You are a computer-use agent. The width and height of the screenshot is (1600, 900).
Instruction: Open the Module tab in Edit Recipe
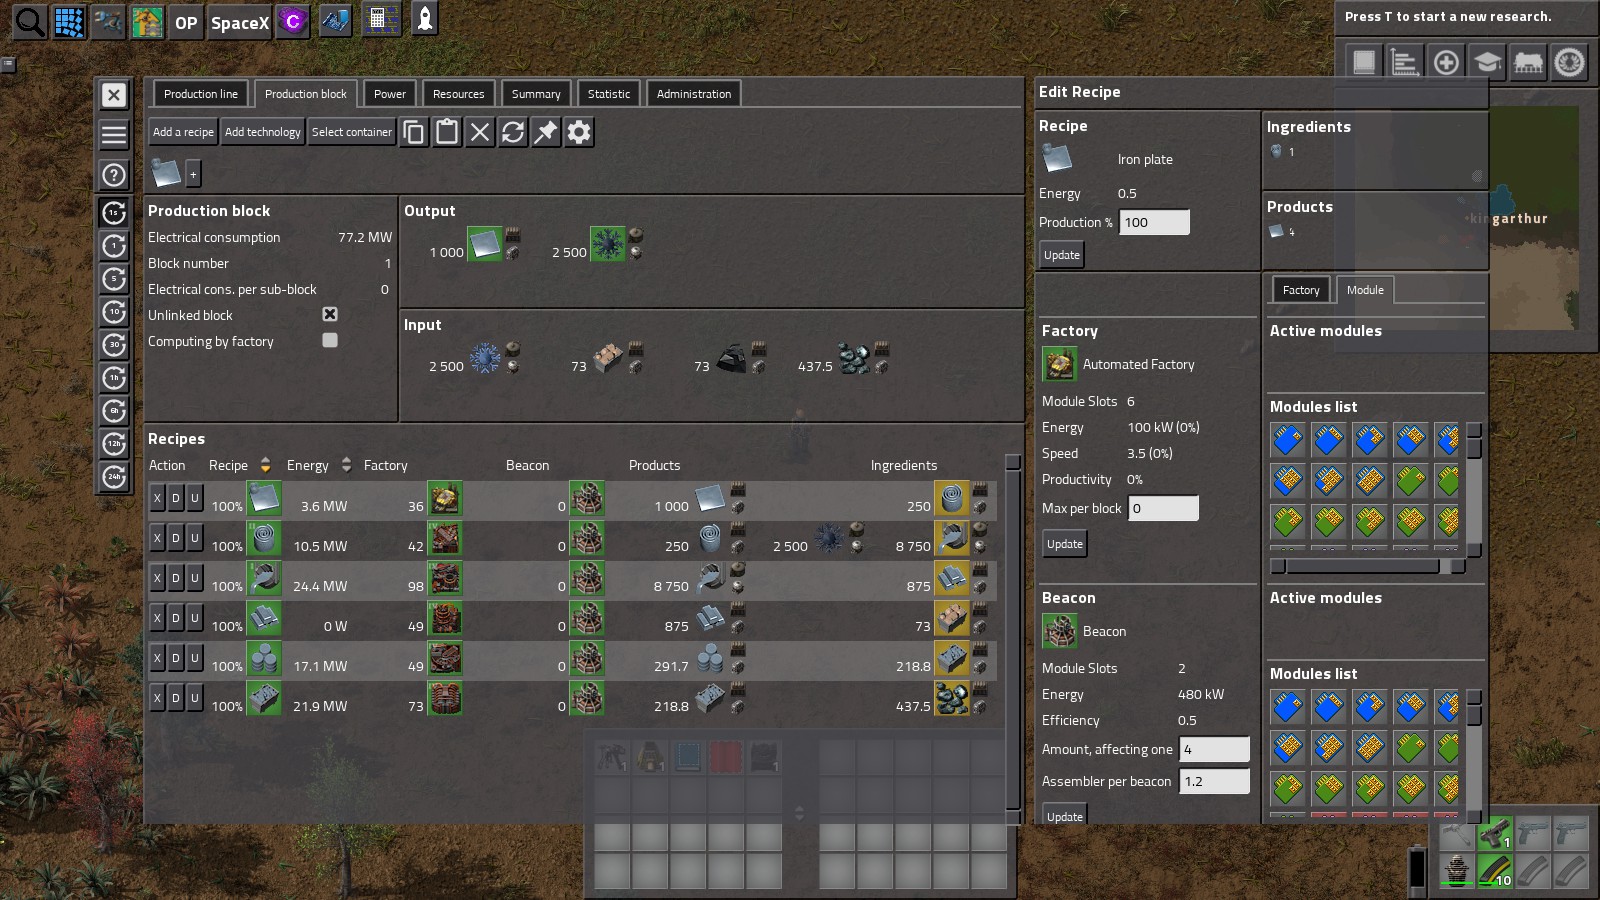pos(1364,290)
